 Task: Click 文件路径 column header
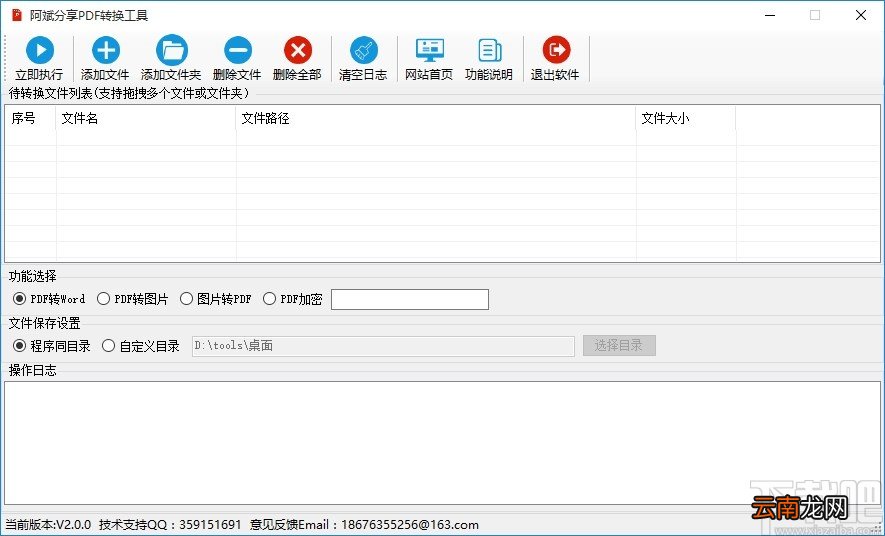[436, 118]
